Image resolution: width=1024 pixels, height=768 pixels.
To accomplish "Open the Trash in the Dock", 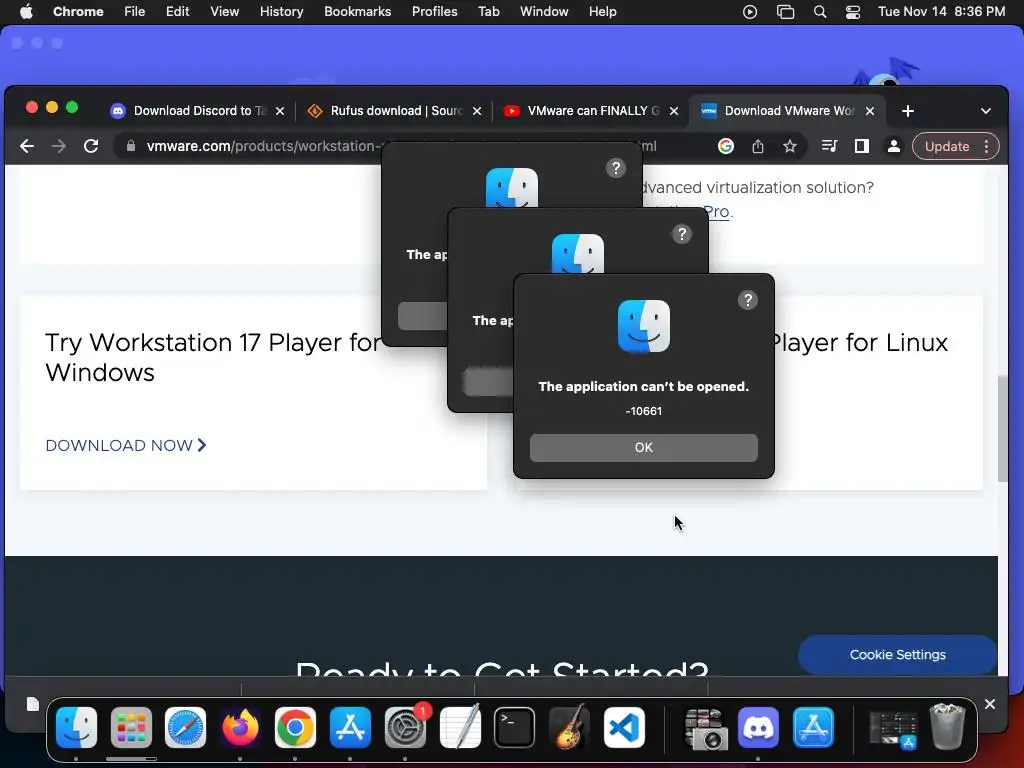I will click(947, 726).
